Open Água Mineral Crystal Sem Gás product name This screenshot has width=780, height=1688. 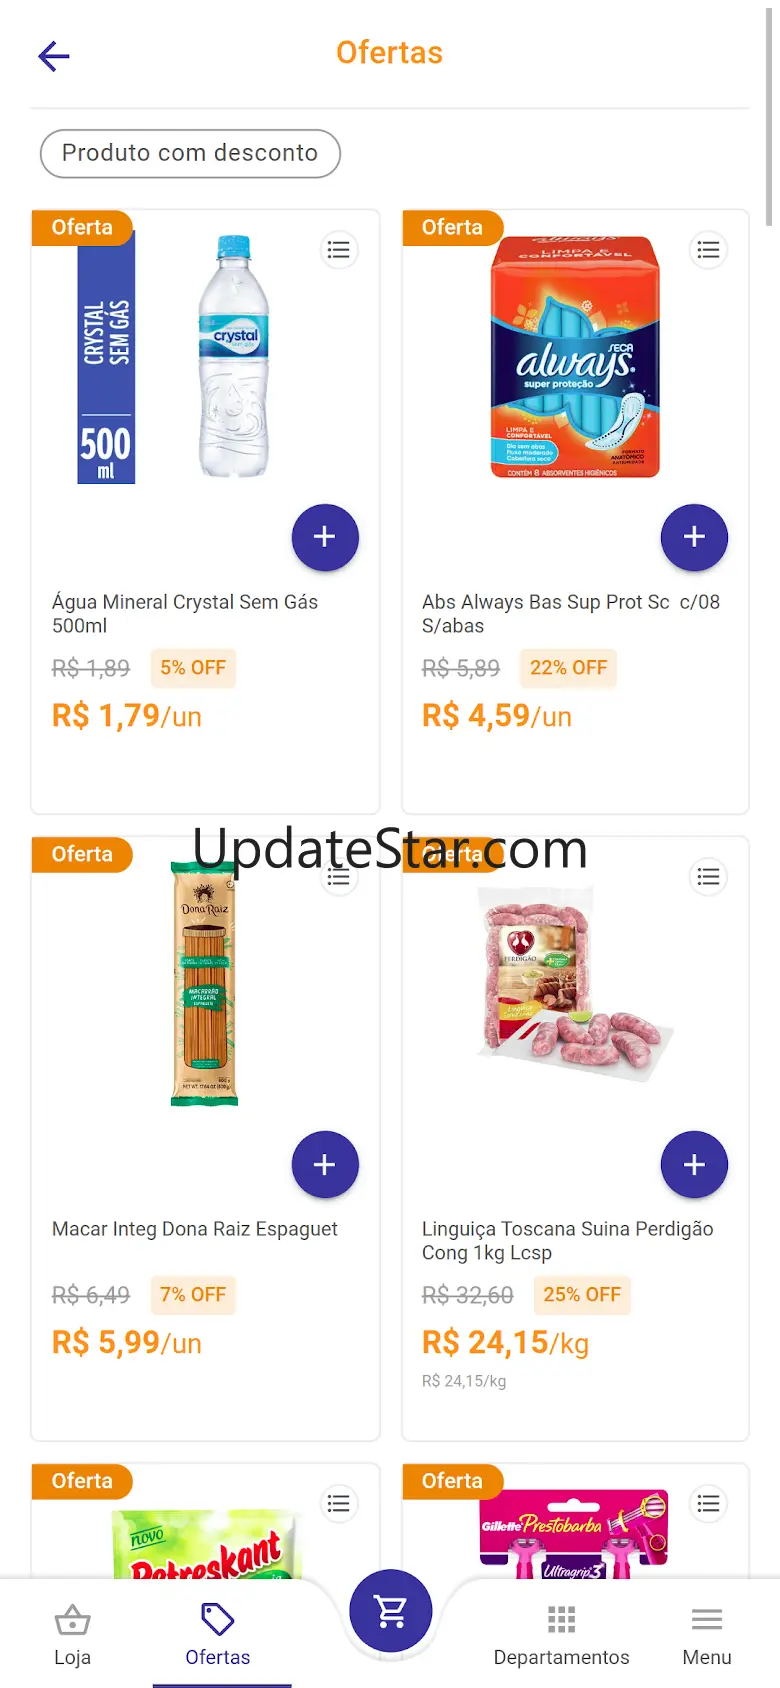(185, 613)
